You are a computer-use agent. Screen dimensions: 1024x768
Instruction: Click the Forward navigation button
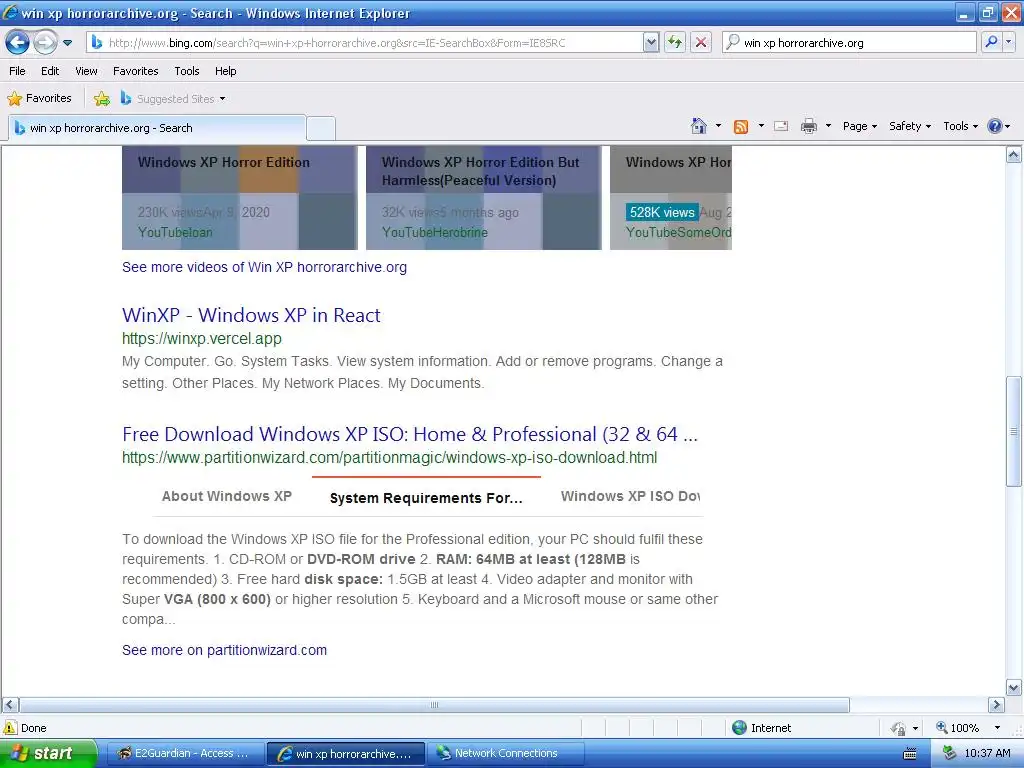click(x=46, y=43)
